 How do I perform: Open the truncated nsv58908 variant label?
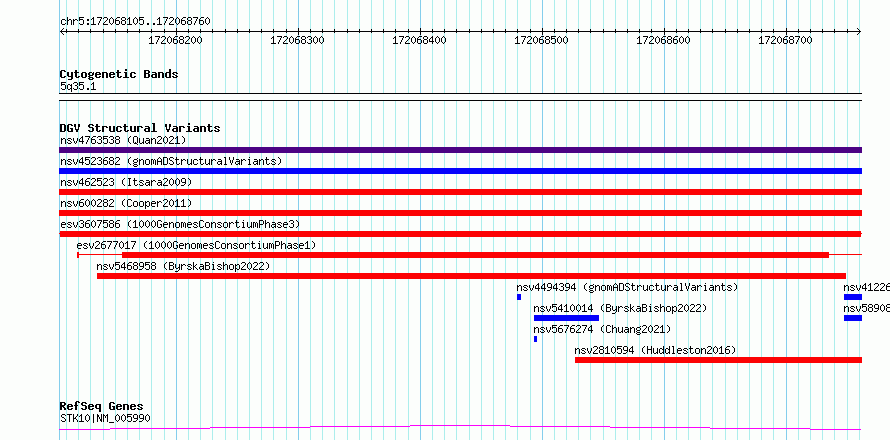866,308
